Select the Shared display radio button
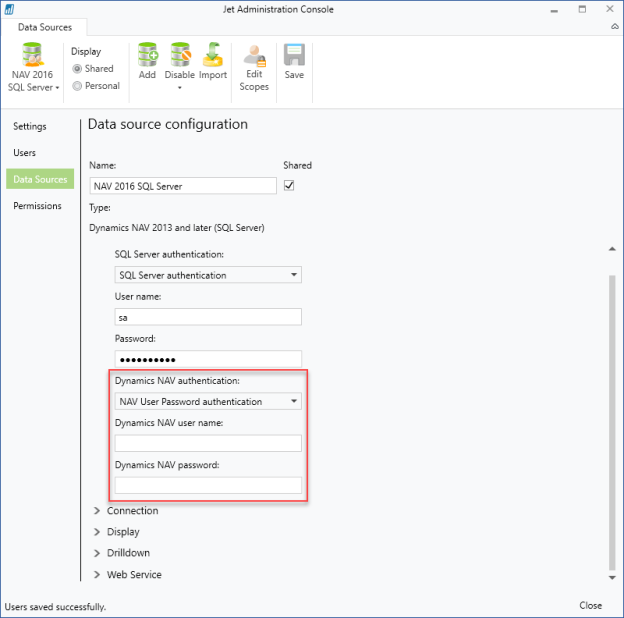The image size is (624, 618). 77,68
